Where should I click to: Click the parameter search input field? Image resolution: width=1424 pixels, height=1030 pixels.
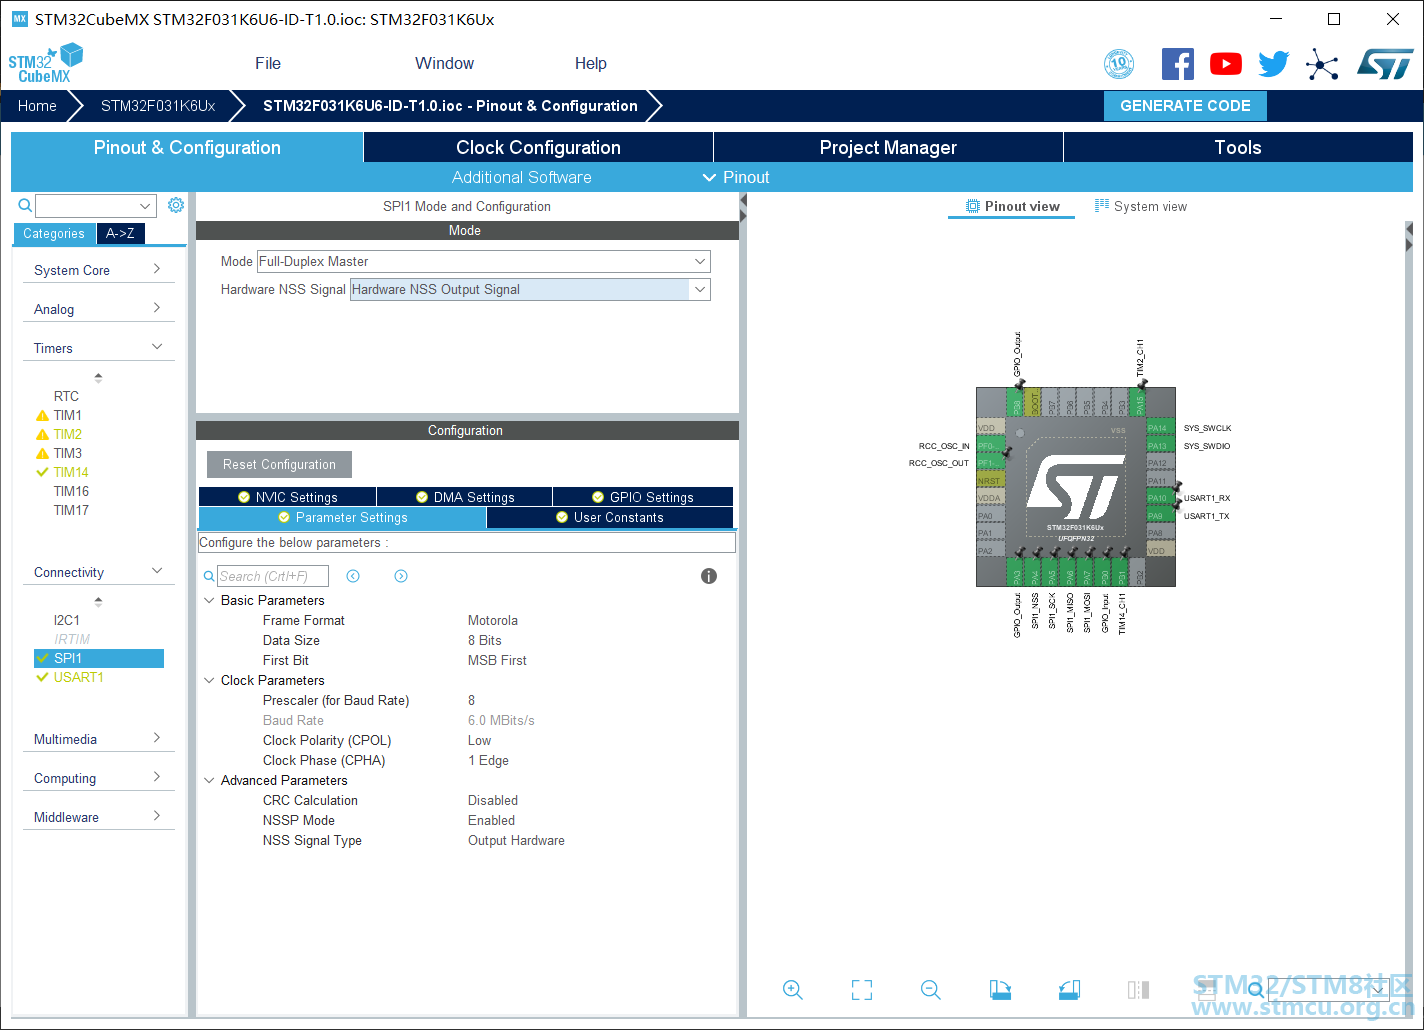point(273,576)
